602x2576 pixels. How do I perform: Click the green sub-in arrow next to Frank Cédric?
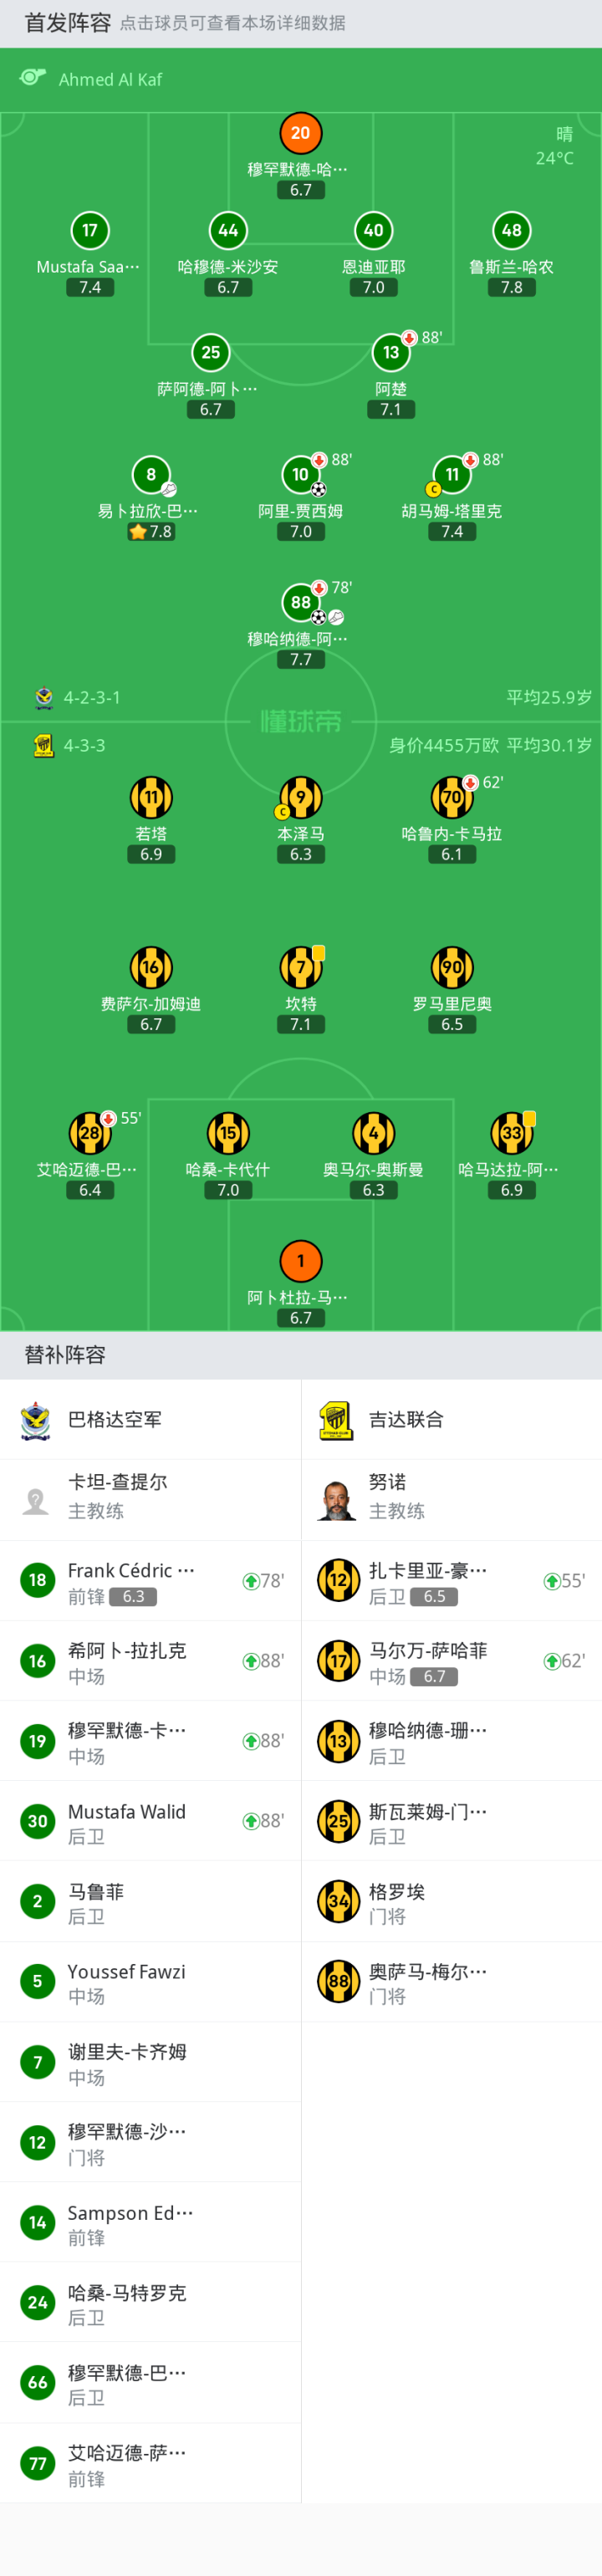click(251, 1581)
